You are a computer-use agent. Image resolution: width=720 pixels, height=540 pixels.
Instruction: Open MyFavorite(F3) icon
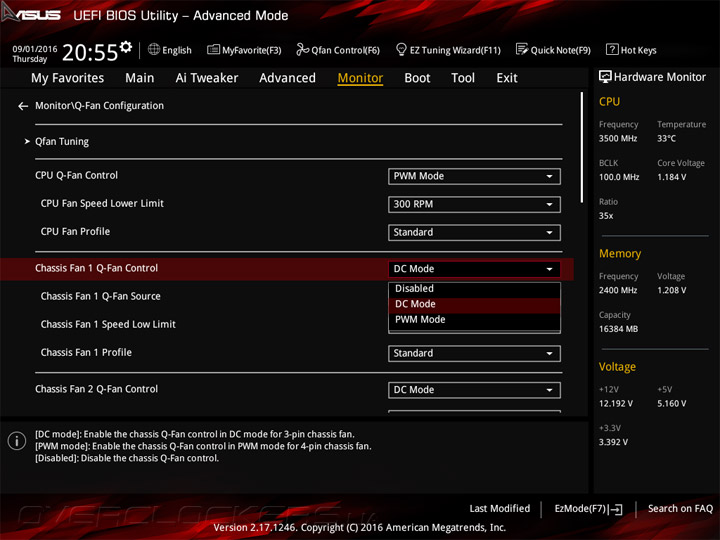[x=213, y=50]
